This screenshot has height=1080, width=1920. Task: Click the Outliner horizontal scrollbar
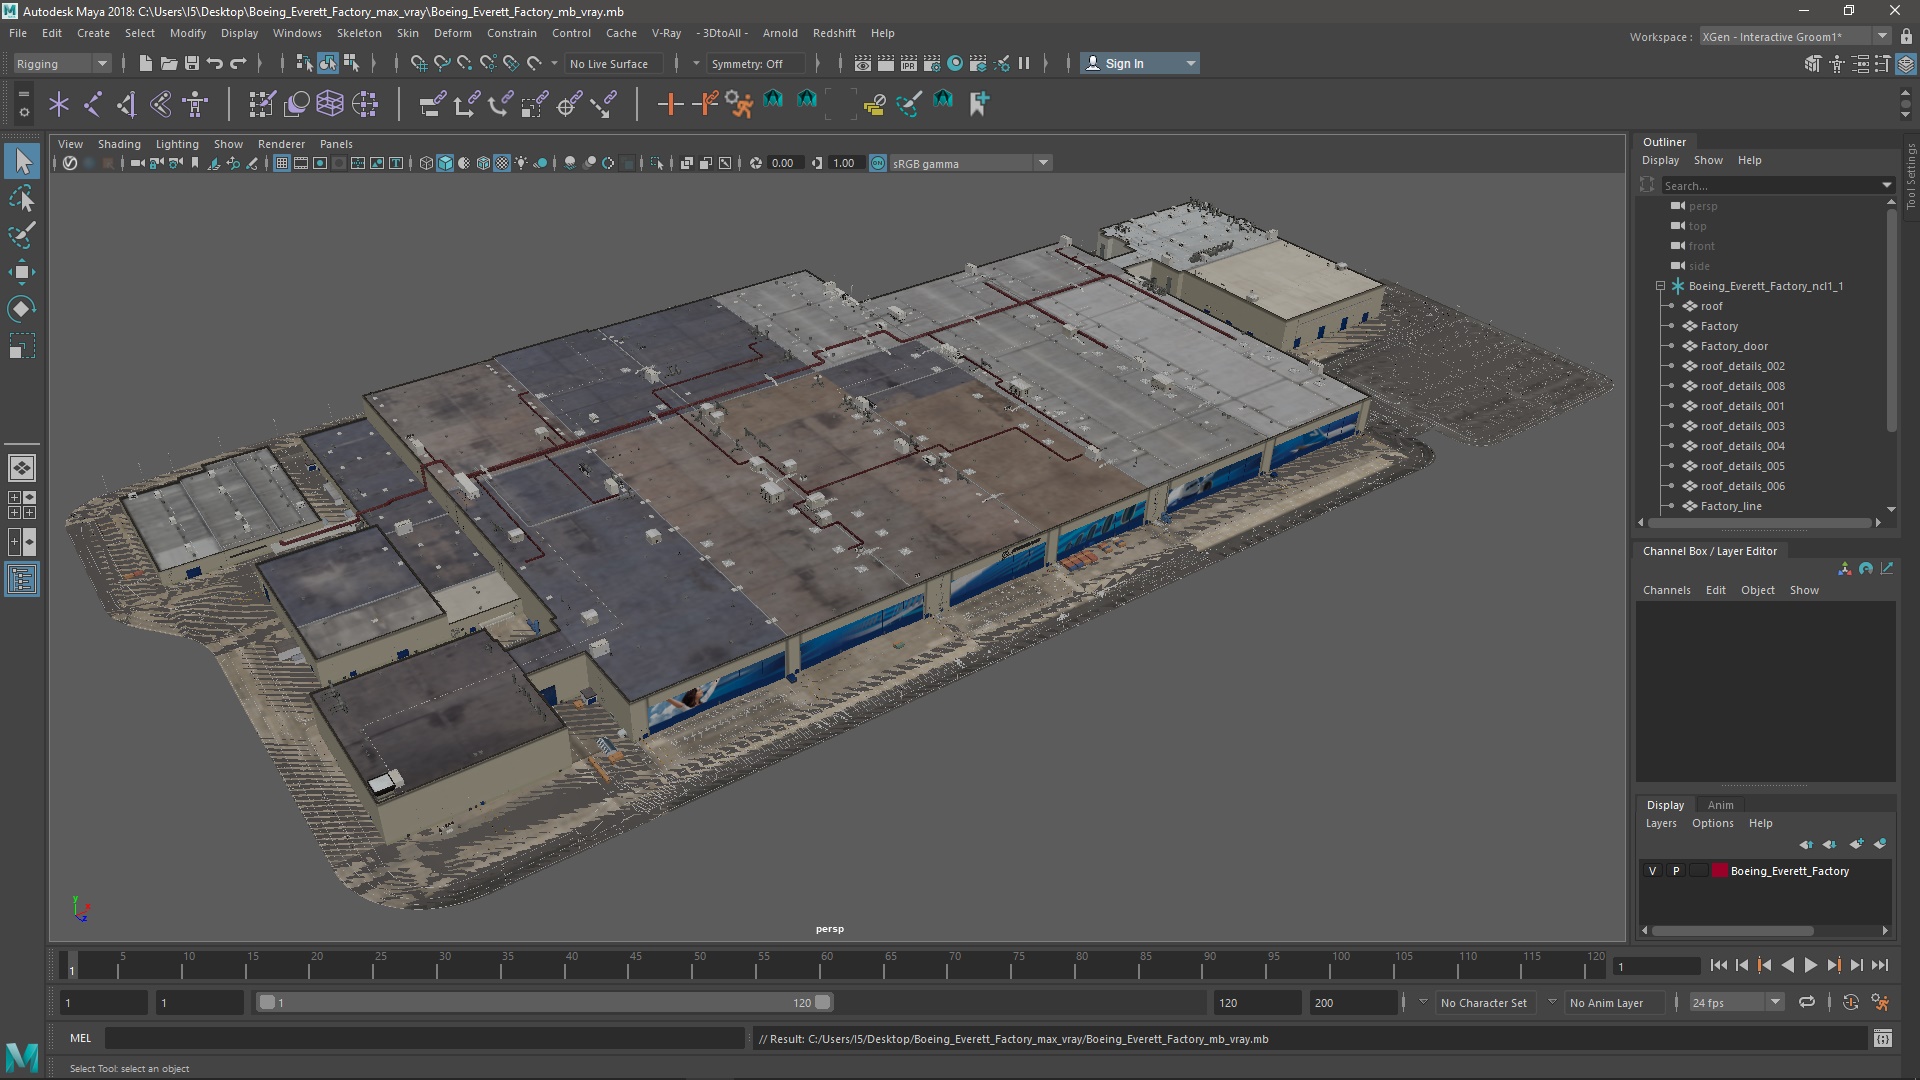click(1760, 523)
